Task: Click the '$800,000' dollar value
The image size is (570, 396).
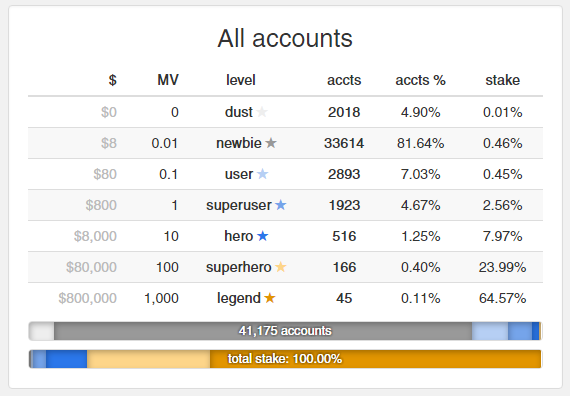Action: point(88,298)
